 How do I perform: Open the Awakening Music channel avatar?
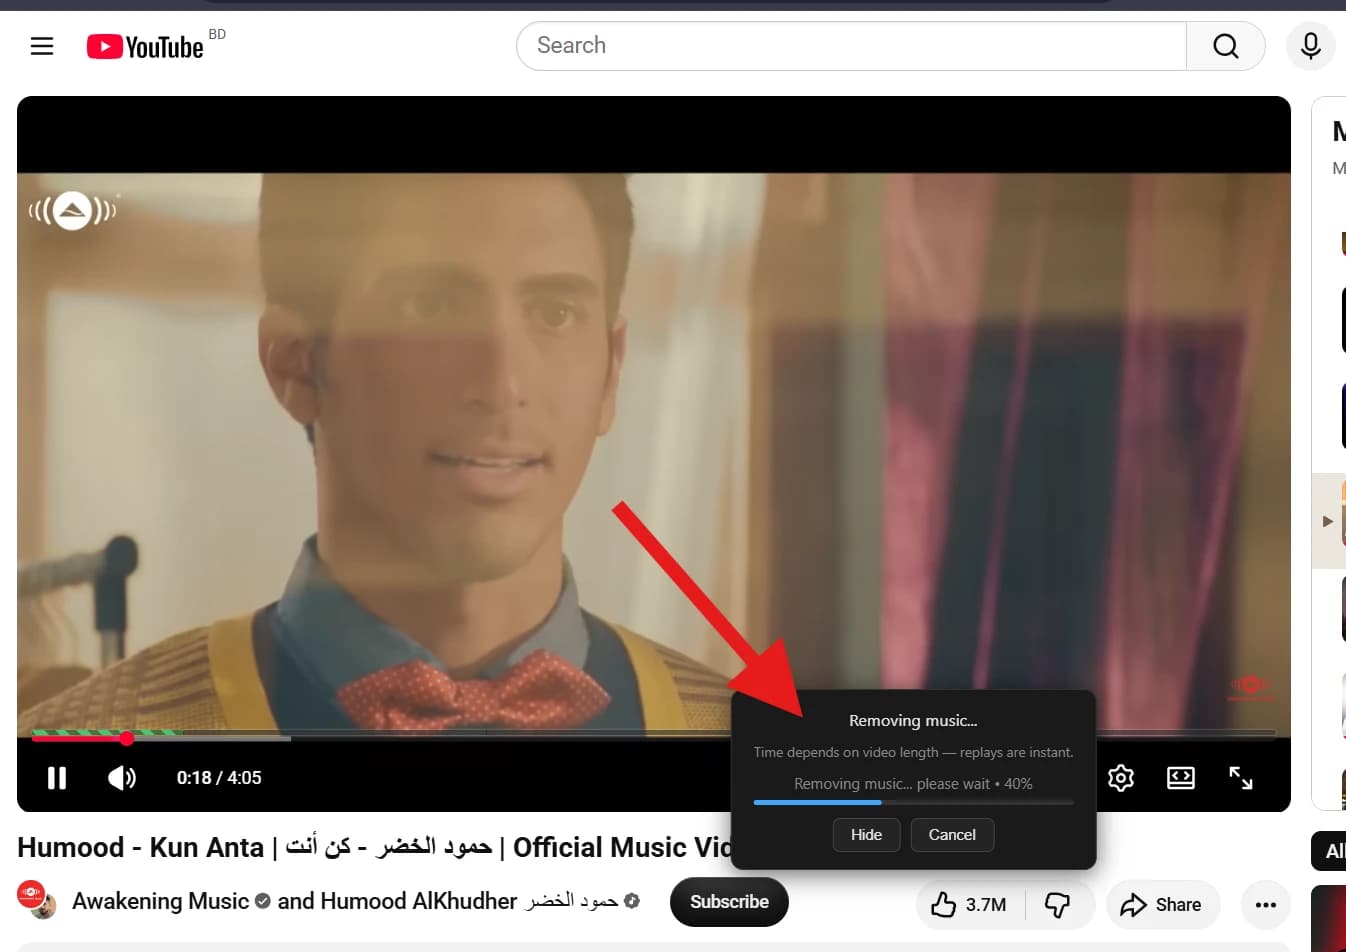(x=35, y=899)
